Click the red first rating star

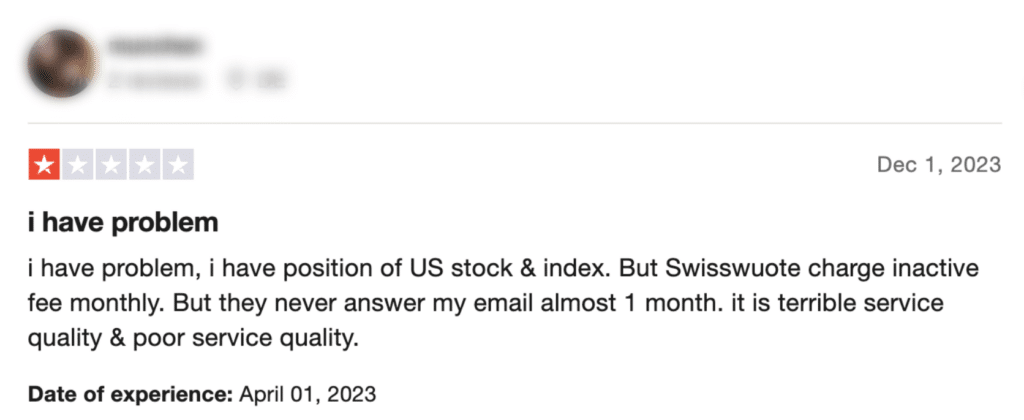[44, 165]
